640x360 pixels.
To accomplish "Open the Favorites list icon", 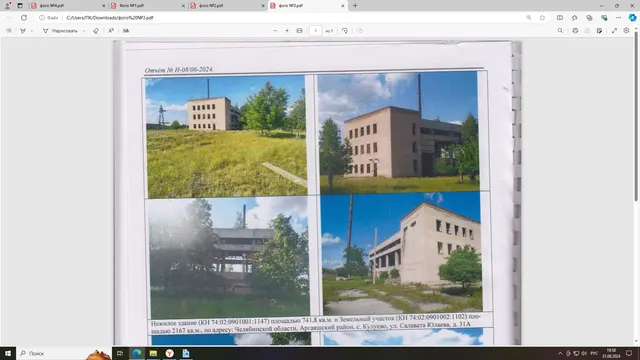I will (x=574, y=18).
